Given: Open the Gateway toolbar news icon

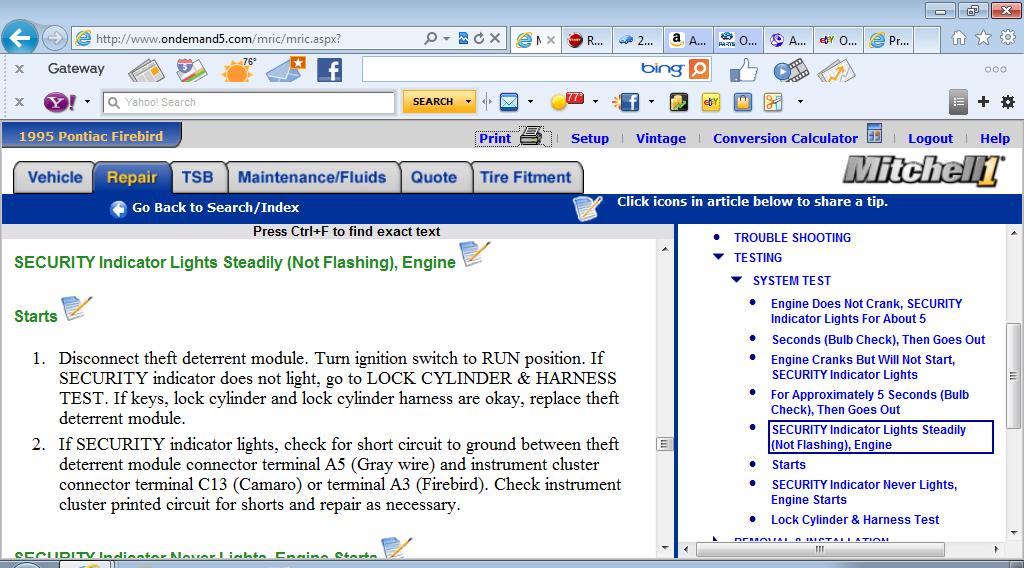Looking at the screenshot, I should pyautogui.click(x=146, y=71).
